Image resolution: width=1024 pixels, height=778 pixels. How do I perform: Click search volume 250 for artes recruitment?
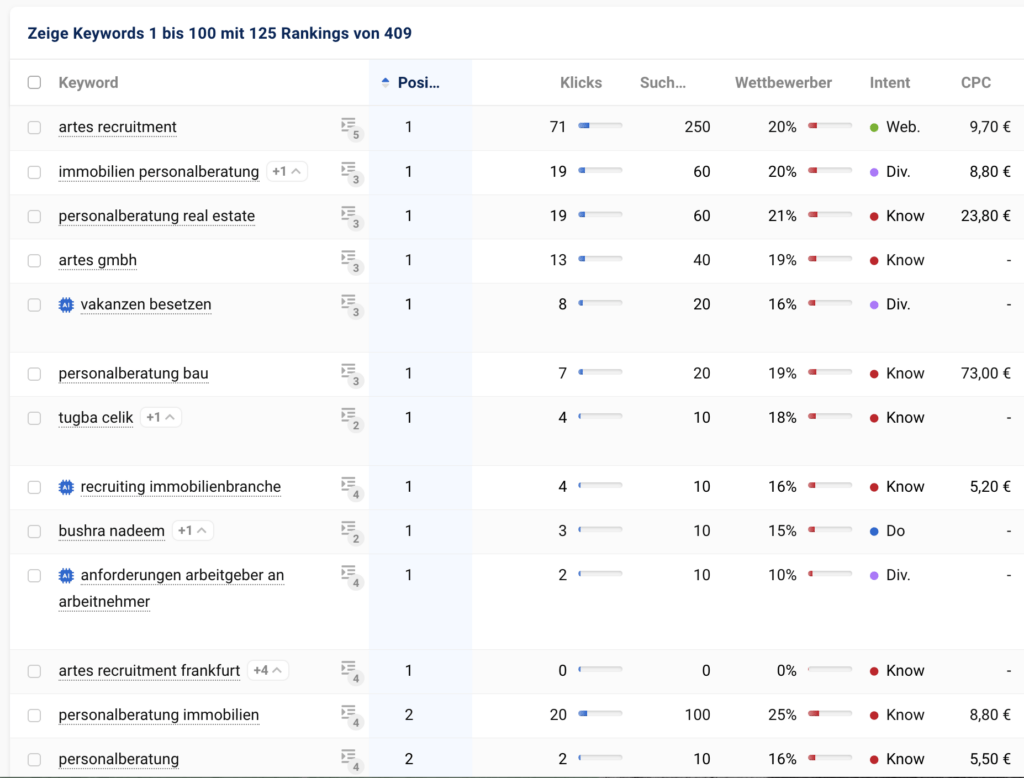coord(697,127)
